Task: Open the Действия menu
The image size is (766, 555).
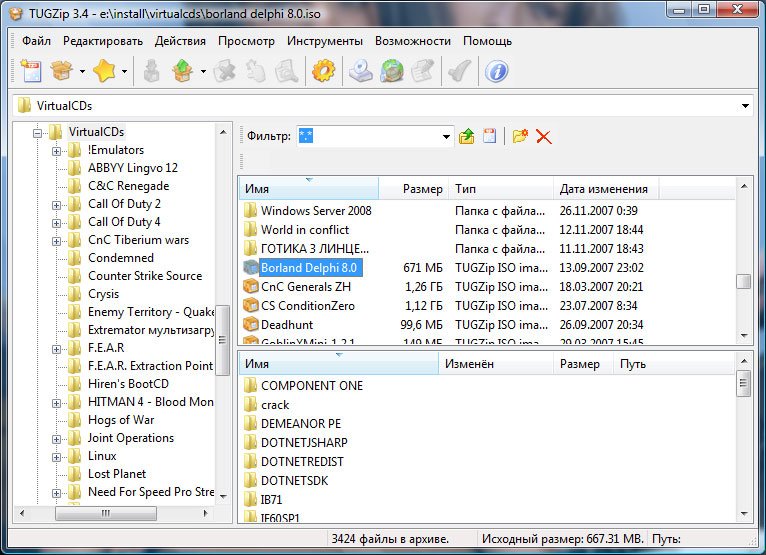Action: pos(180,41)
